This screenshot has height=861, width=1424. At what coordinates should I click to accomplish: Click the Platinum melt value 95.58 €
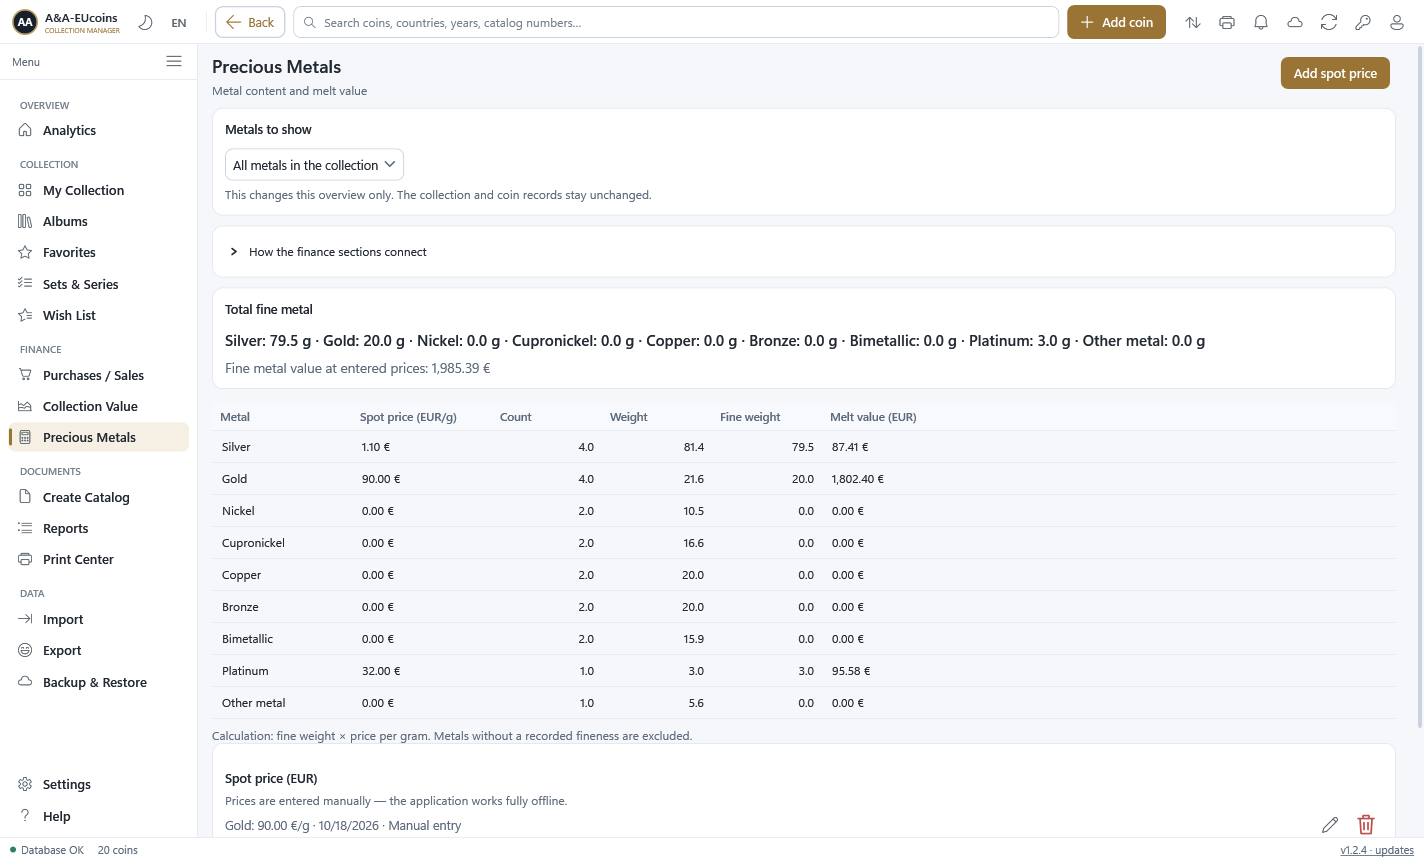(x=851, y=671)
